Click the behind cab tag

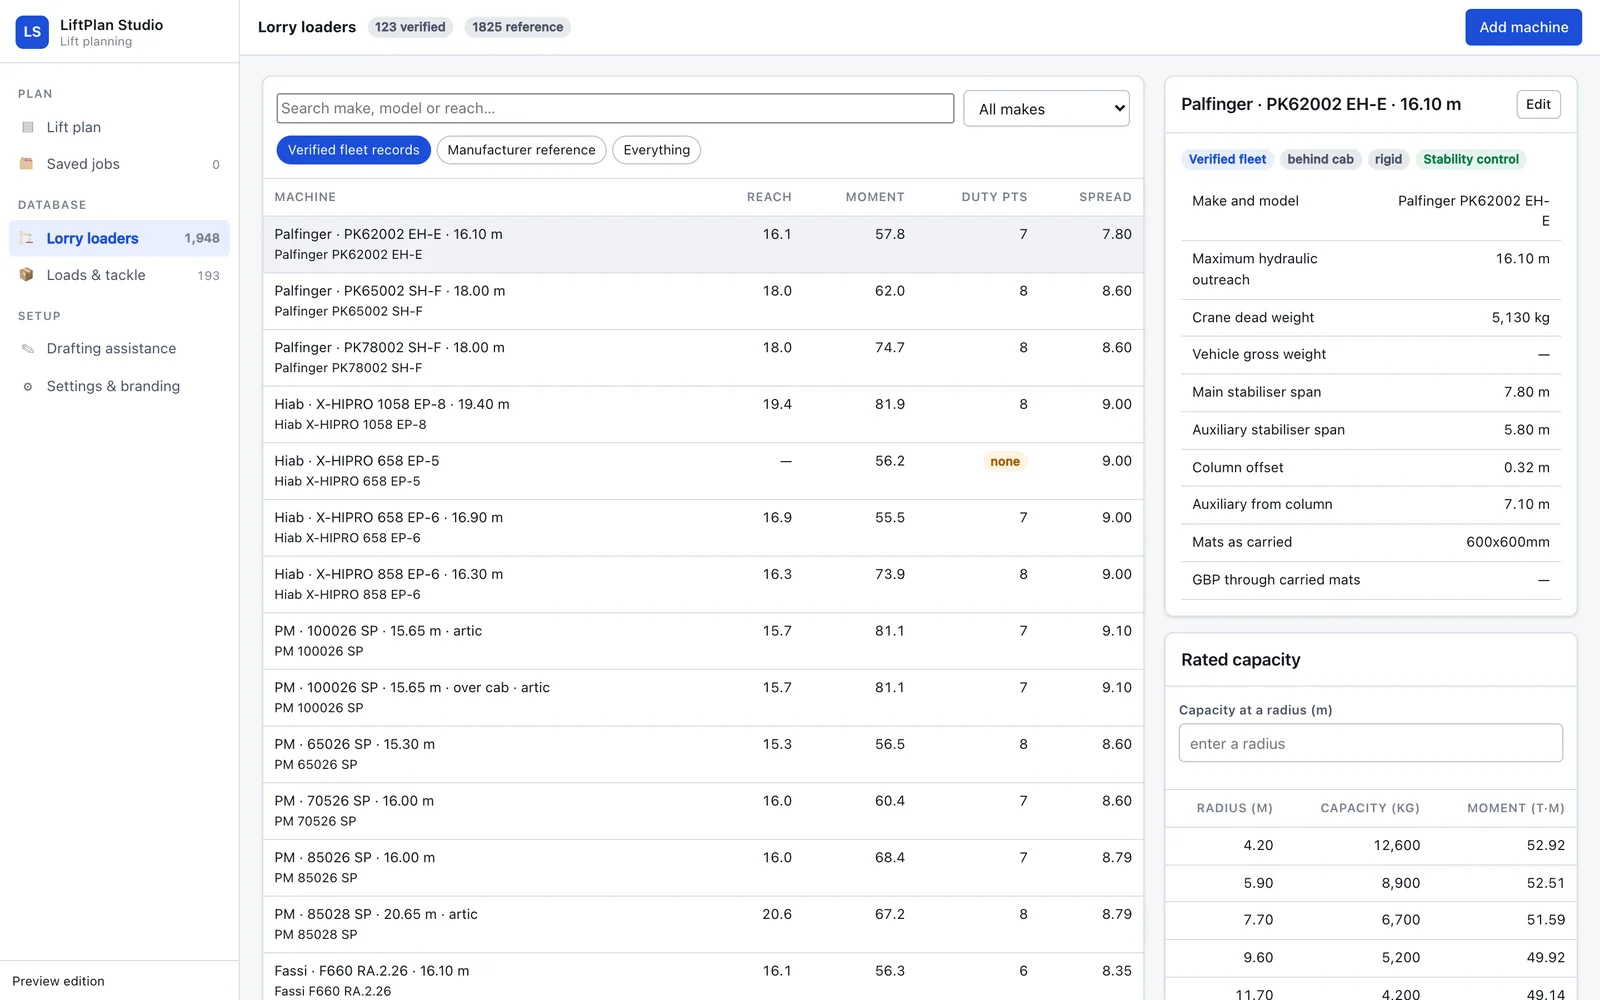coord(1320,159)
